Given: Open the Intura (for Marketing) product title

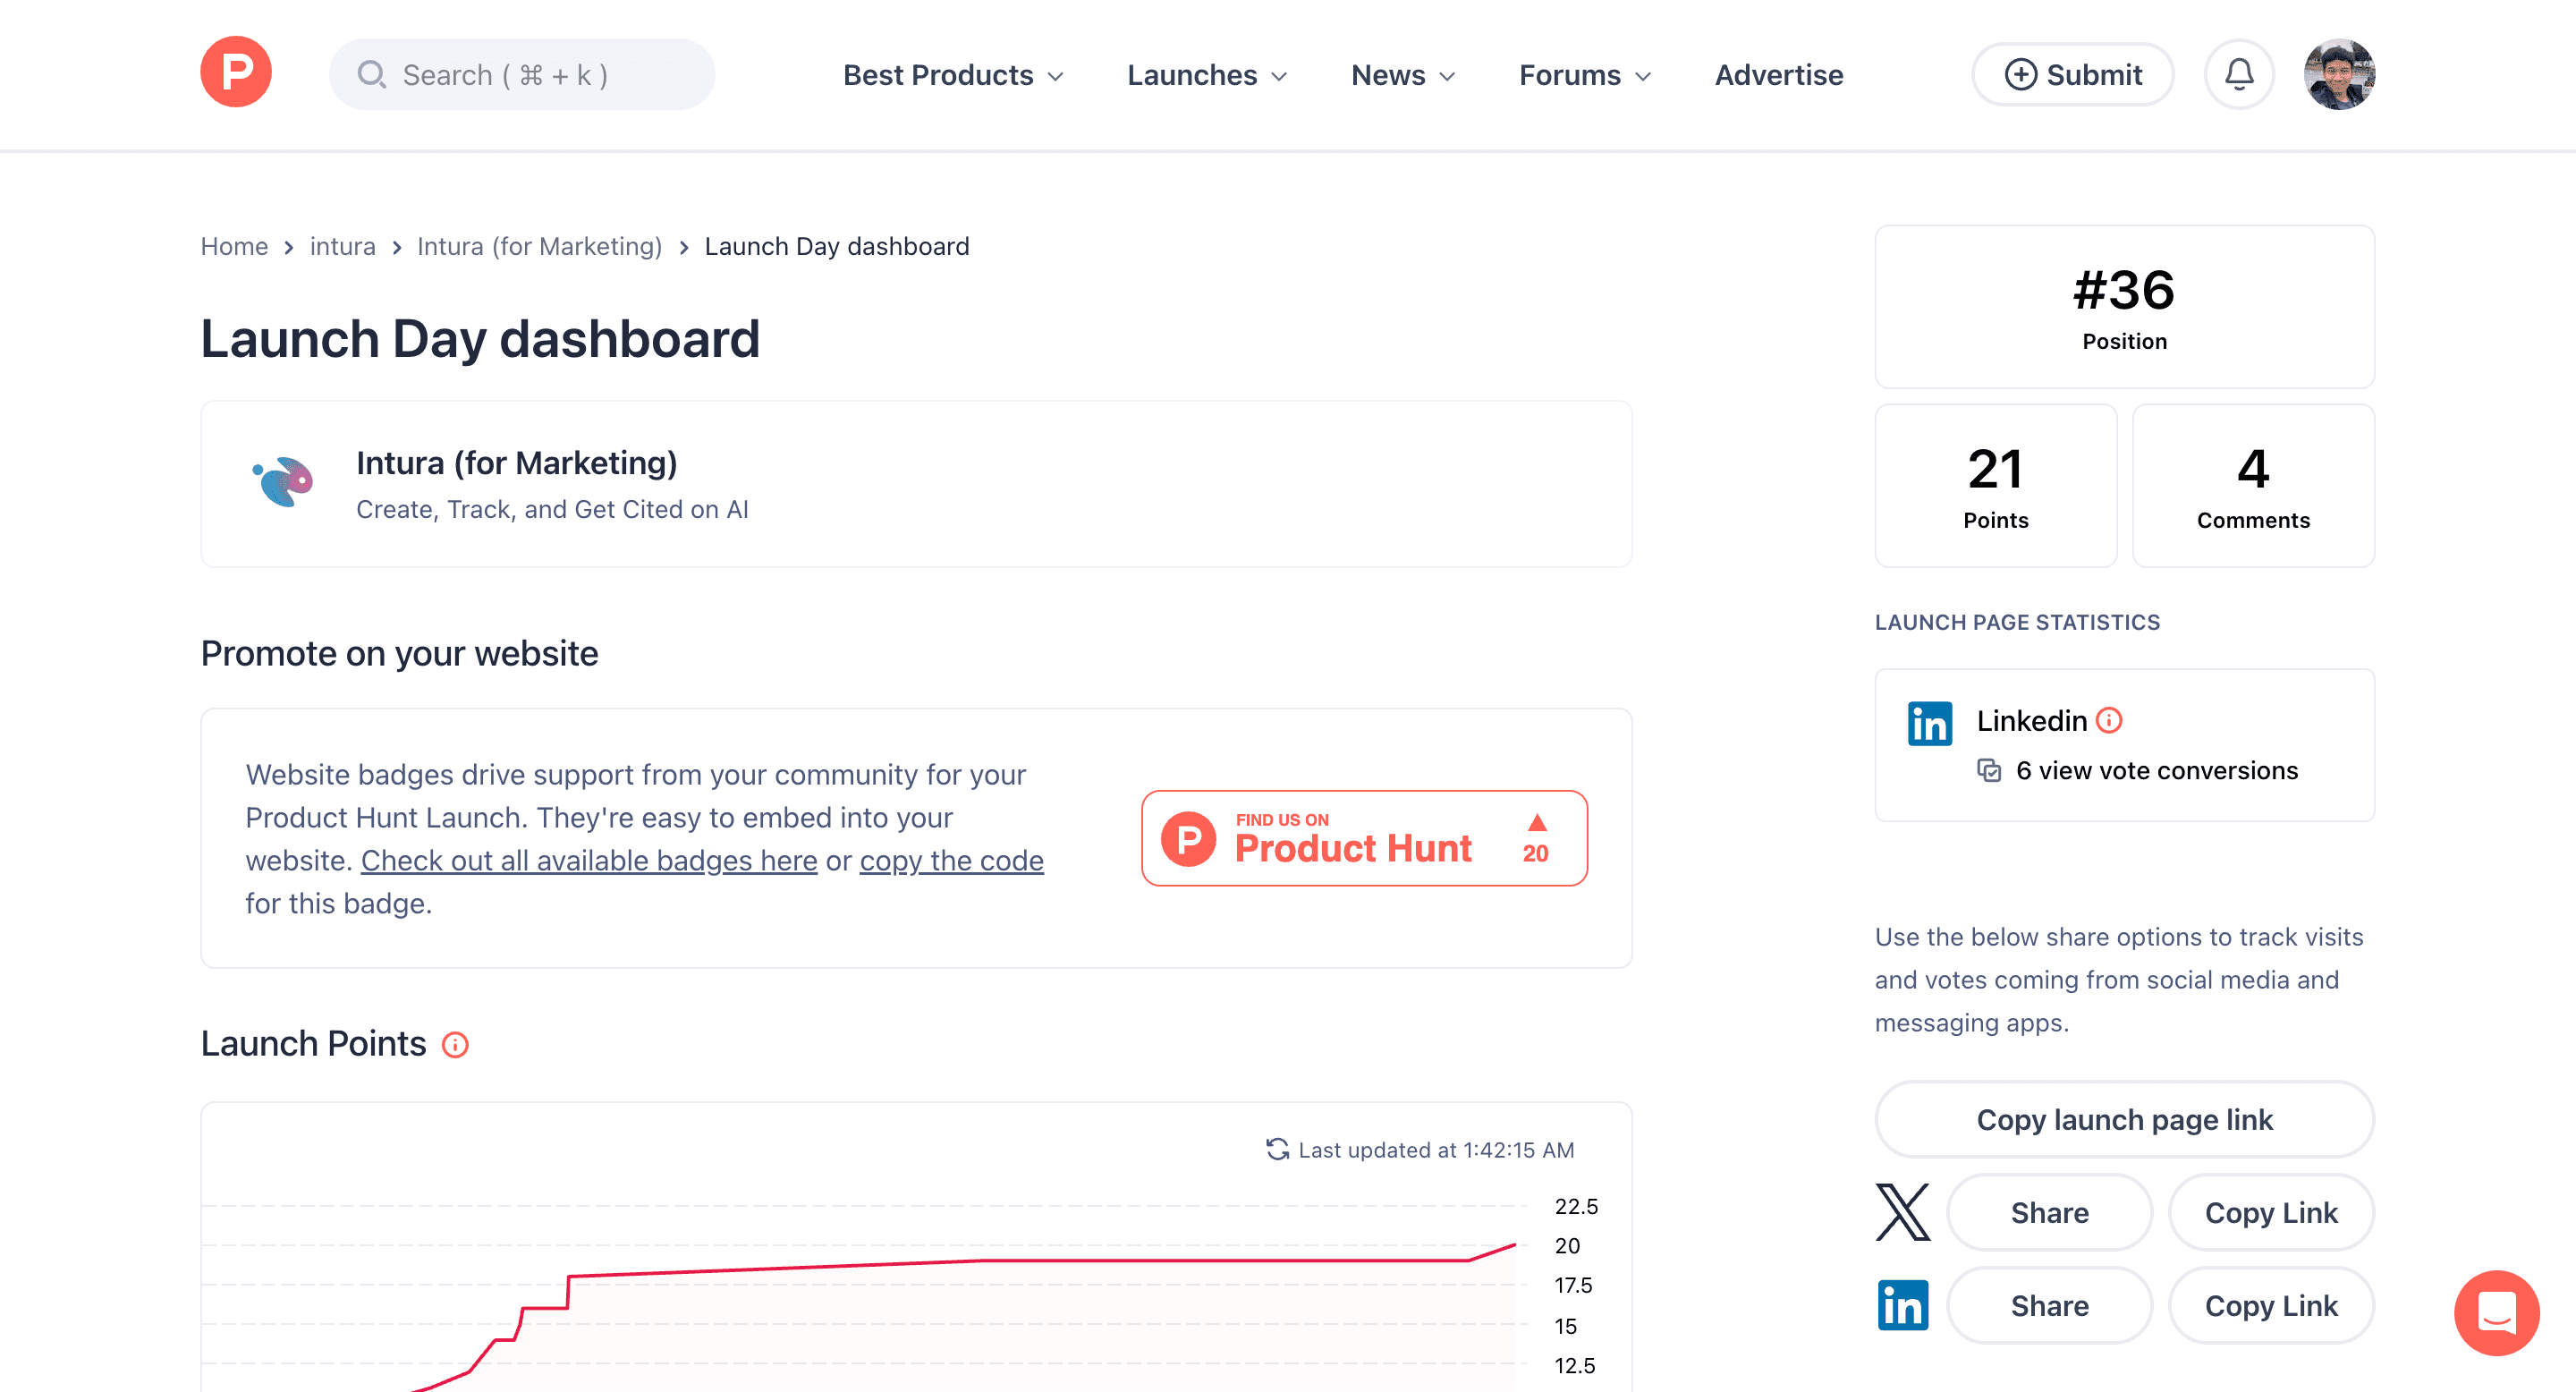Looking at the screenshot, I should (516, 463).
